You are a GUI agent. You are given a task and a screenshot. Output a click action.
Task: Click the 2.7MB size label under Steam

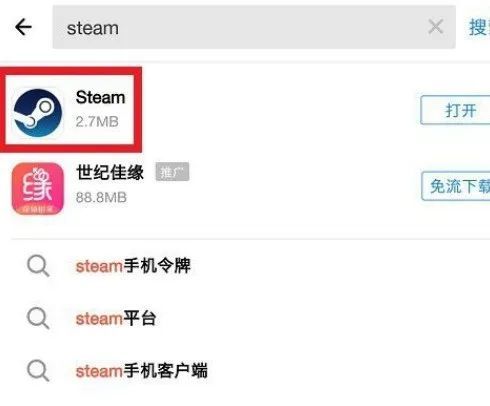(x=97, y=122)
